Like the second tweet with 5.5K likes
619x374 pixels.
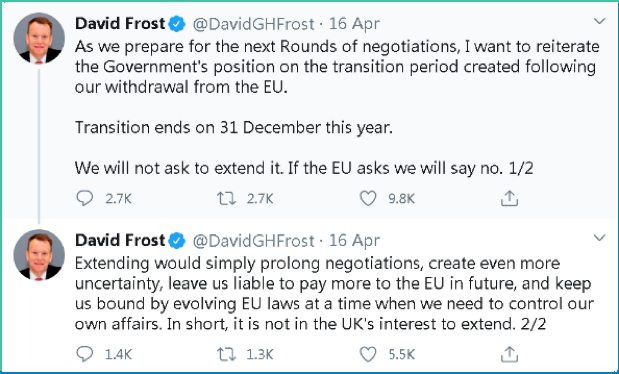click(x=368, y=354)
